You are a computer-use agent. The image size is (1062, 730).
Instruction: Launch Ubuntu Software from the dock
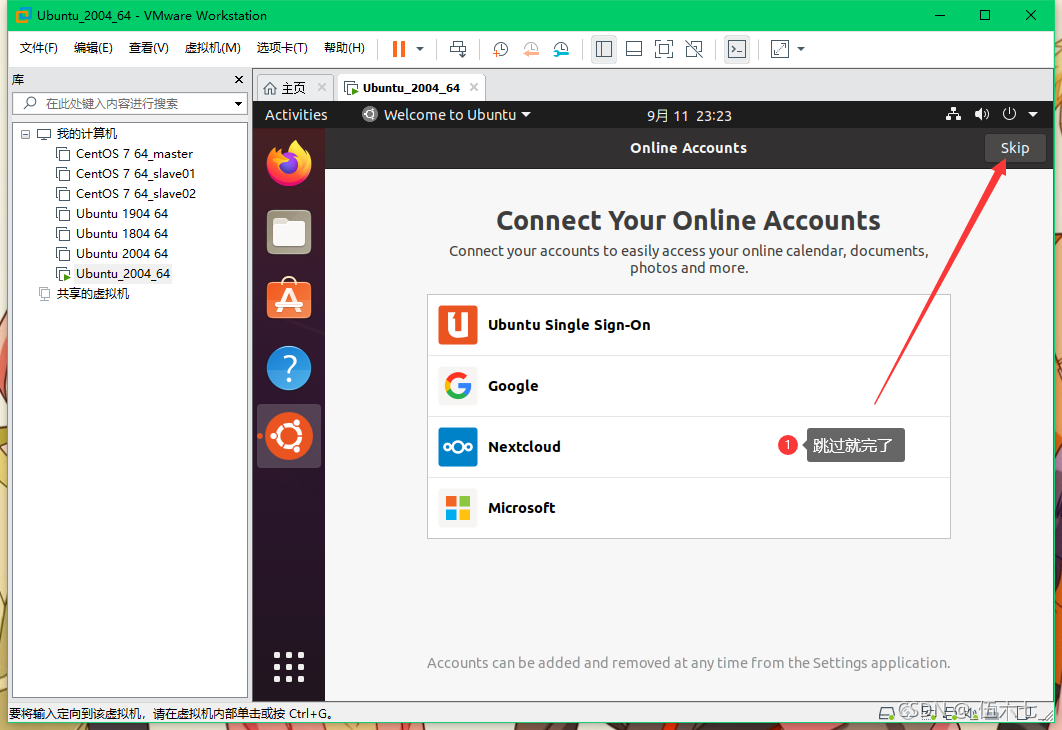289,299
